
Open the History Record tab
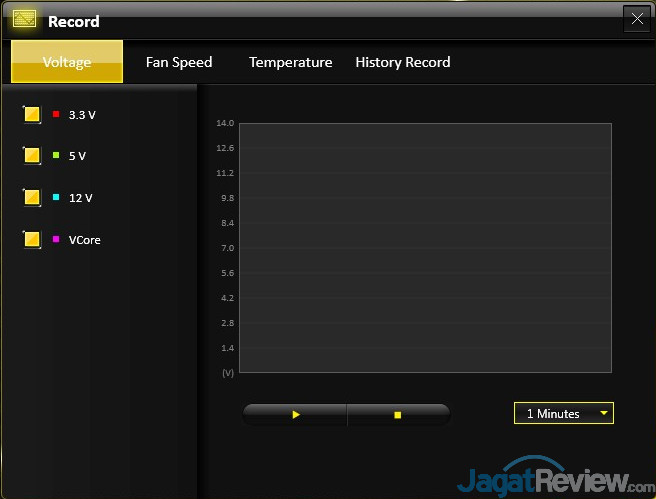403,62
